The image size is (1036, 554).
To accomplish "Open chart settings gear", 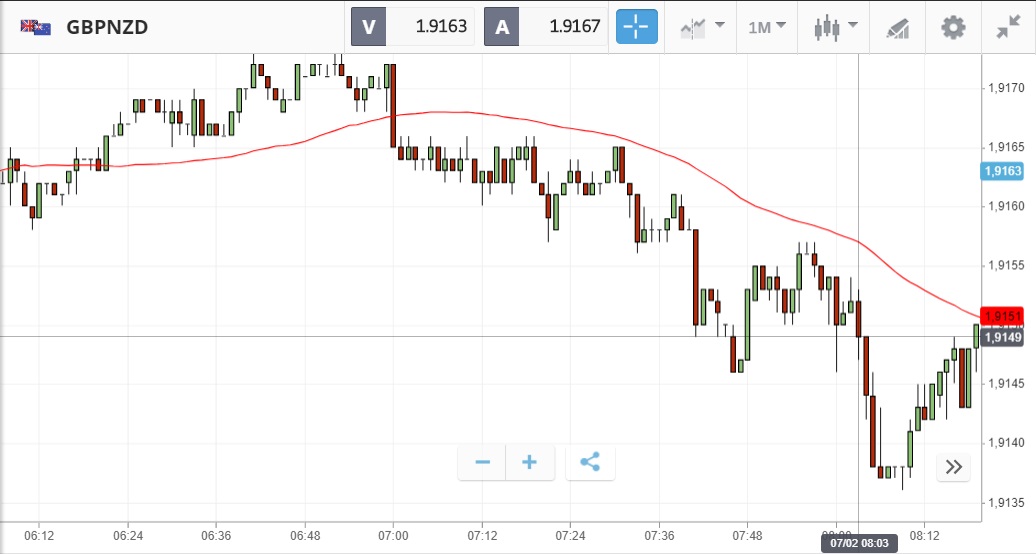I will [x=953, y=27].
